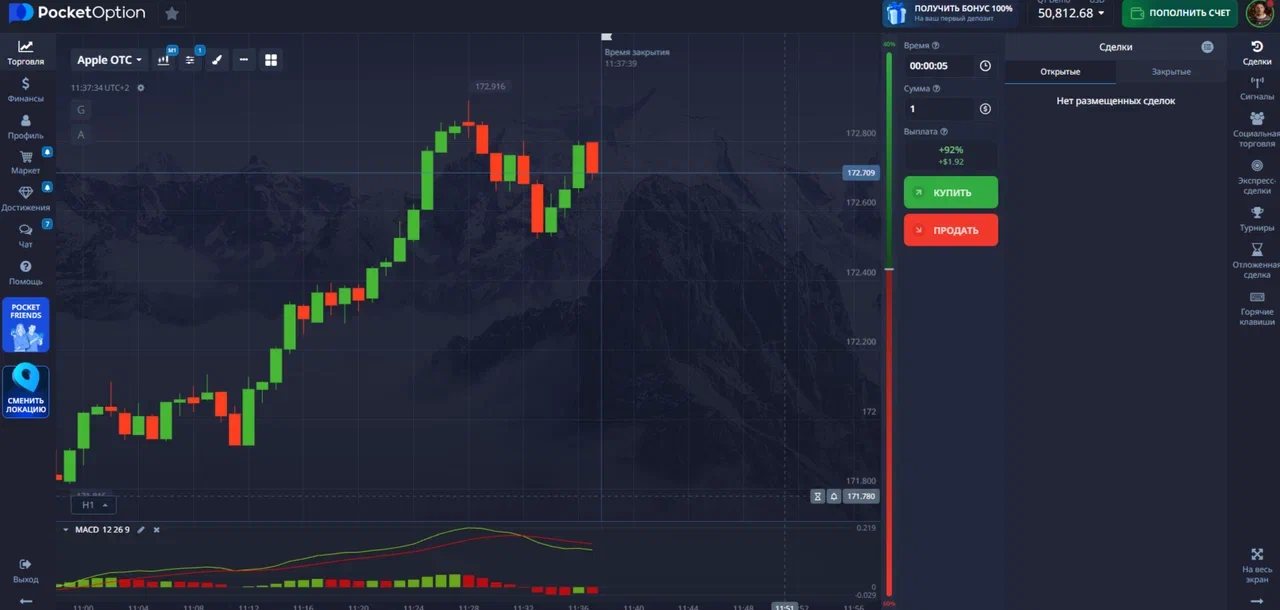Open the Турниры tournaments panel
Viewport: 1280px width, 610px height.
[x=1257, y=219]
